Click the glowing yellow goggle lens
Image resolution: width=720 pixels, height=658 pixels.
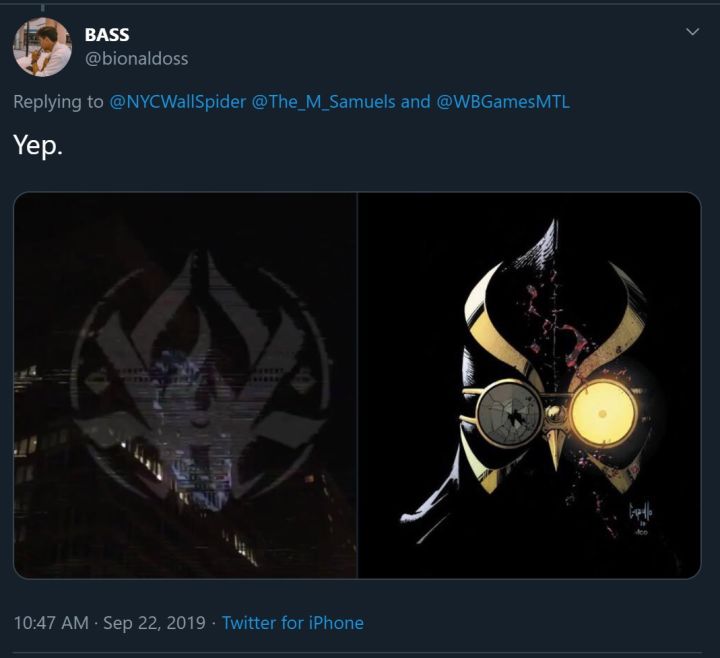pos(602,414)
